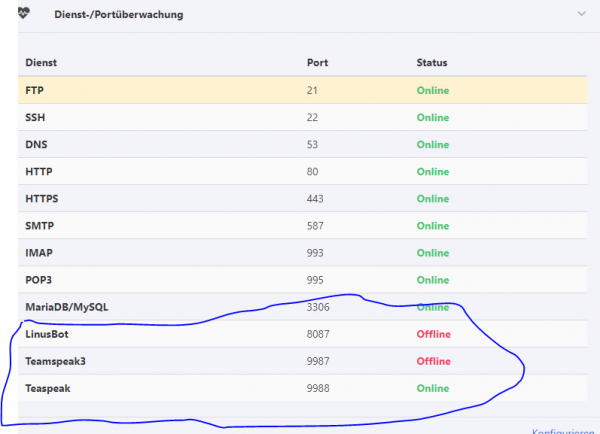Select the MariaDB/MySQL service name
Image resolution: width=600 pixels, height=434 pixels.
(x=67, y=307)
